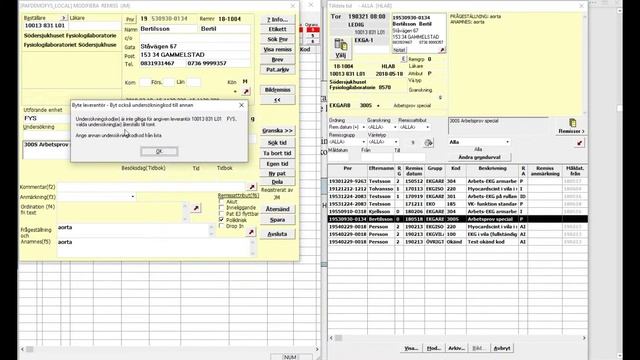640x360 pixels.
Task: Click the calendar refresh icon beside Väntetyp
Action: click(428, 142)
